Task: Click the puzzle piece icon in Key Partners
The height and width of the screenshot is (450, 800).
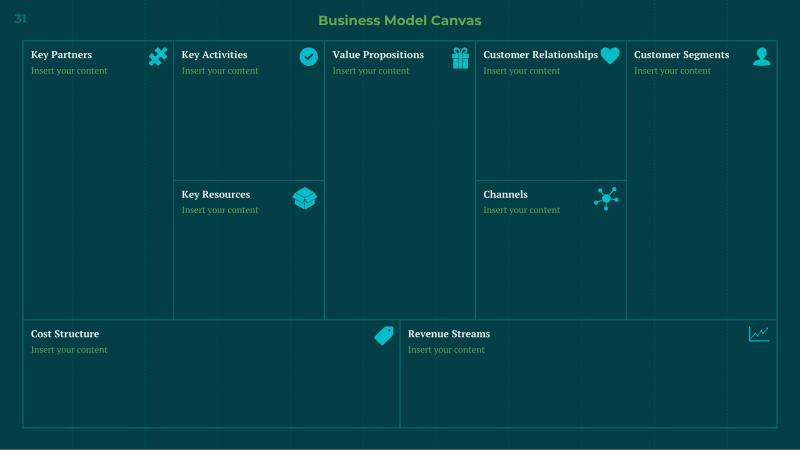Action: click(x=158, y=57)
